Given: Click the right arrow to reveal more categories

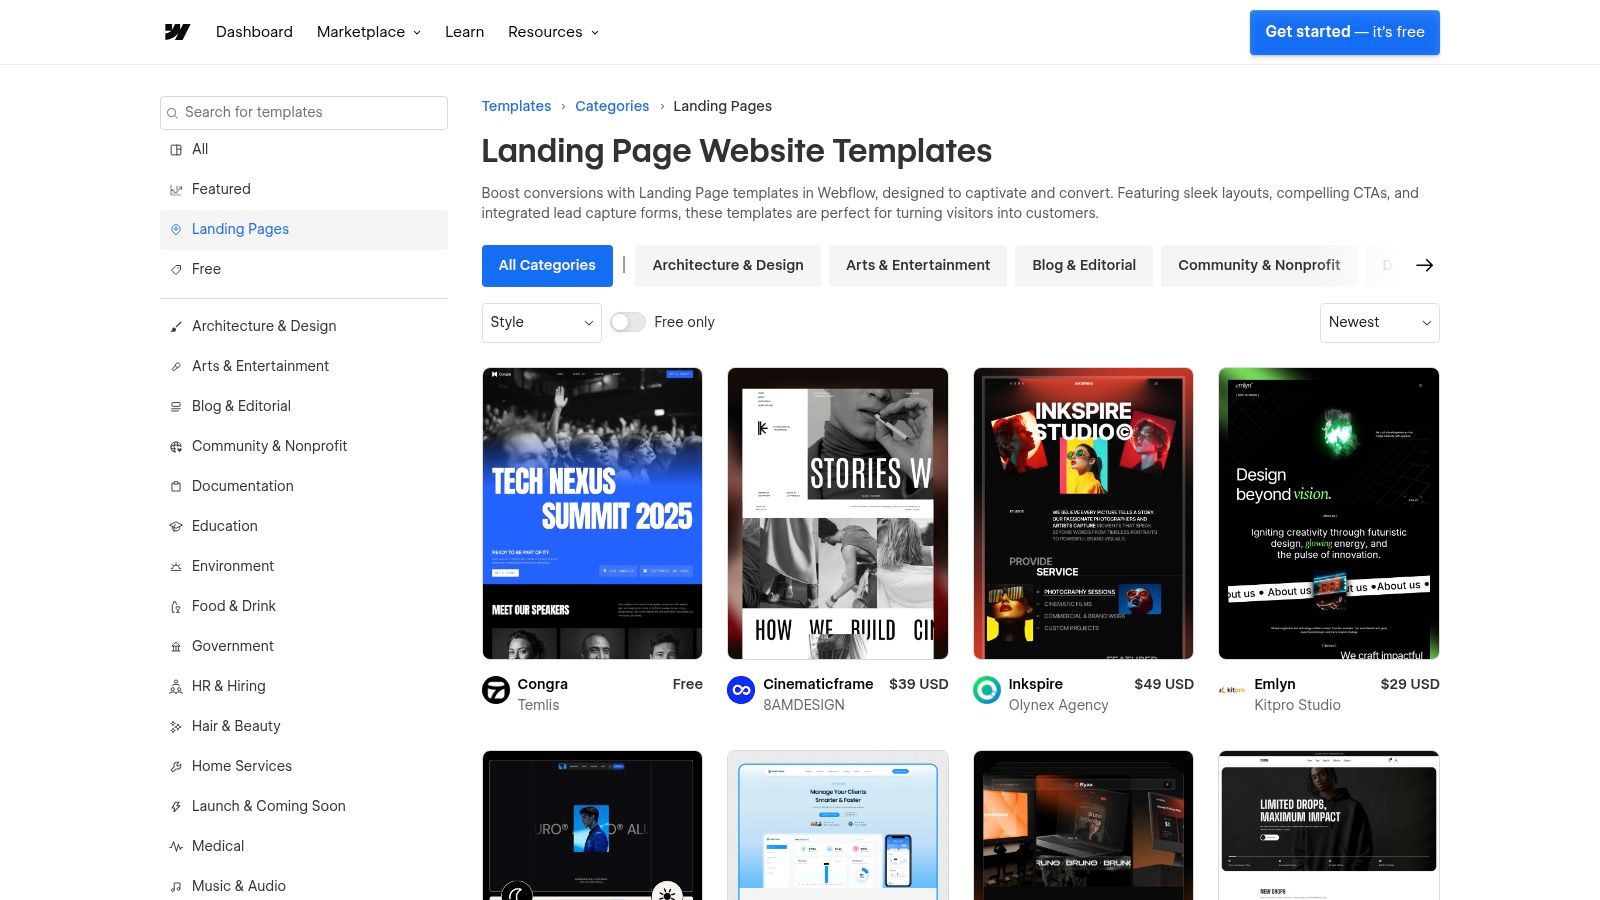Looking at the screenshot, I should (1424, 265).
